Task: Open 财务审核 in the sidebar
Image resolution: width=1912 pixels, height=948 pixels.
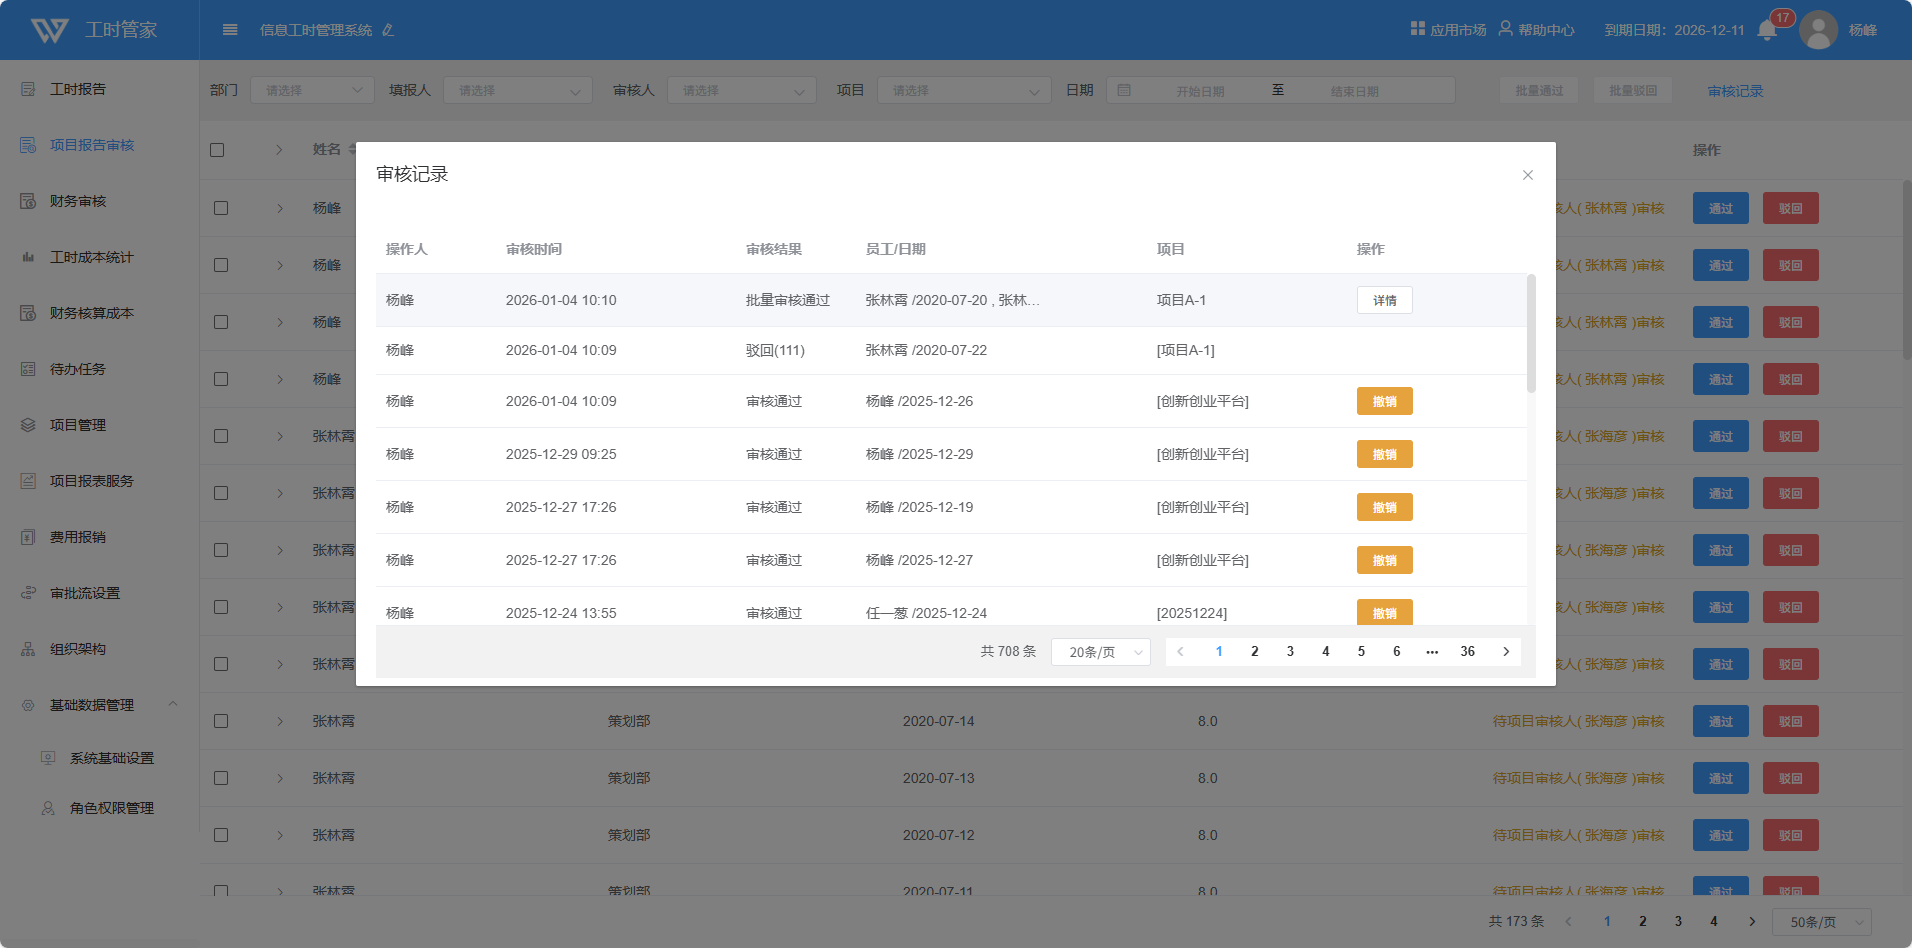Action: pyautogui.click(x=78, y=201)
